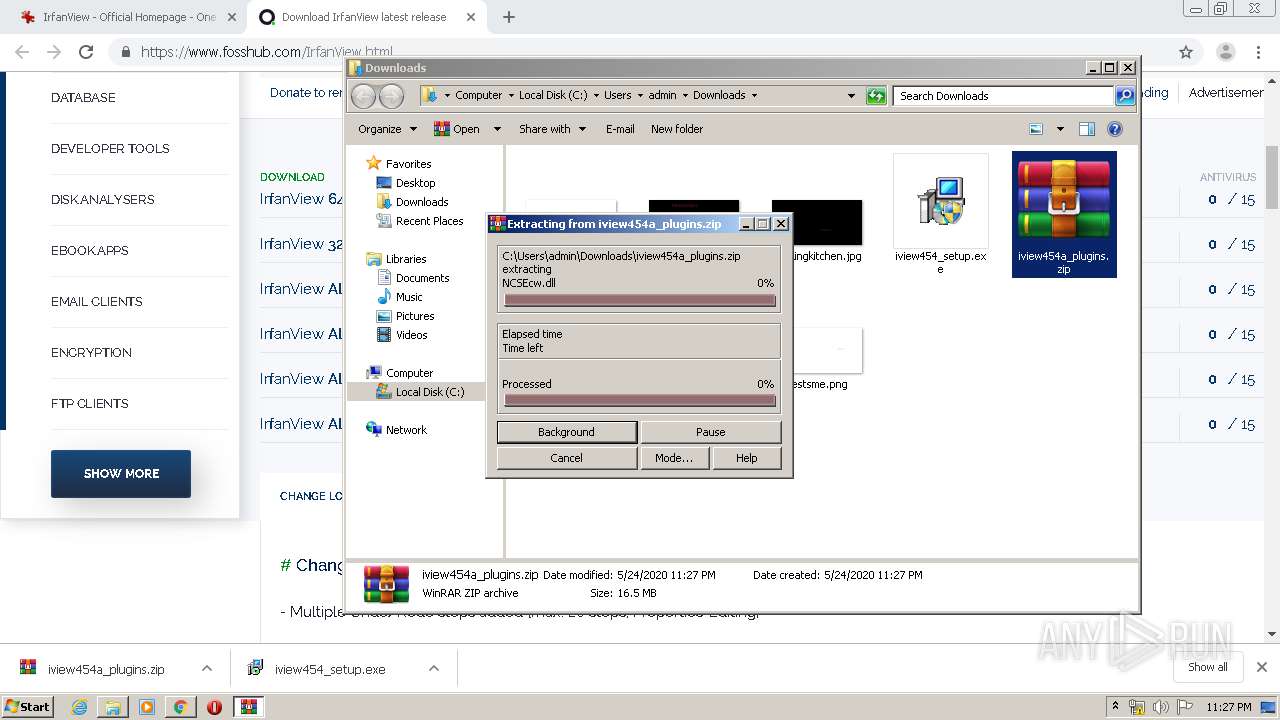Click Pause in extraction dialog
This screenshot has width=1280, height=720.
pos(710,432)
